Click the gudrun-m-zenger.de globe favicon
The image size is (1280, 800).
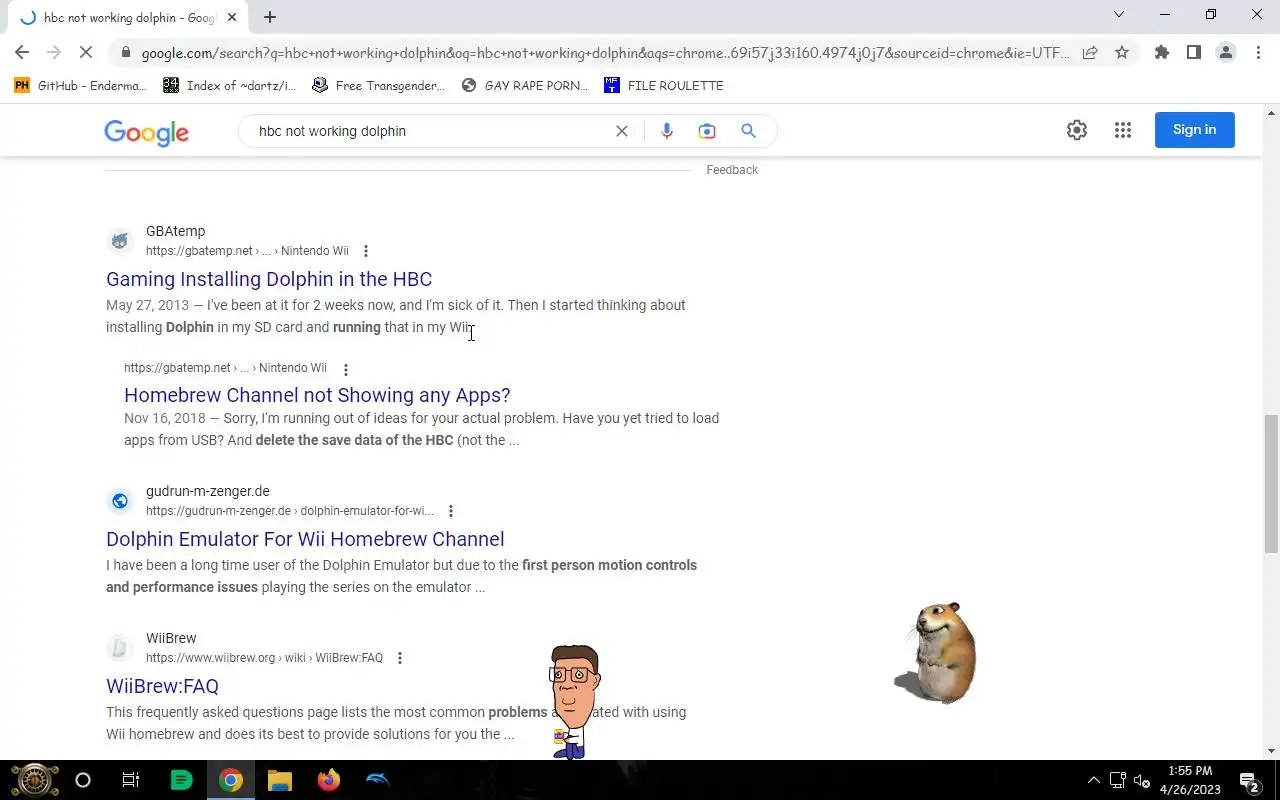tap(120, 501)
